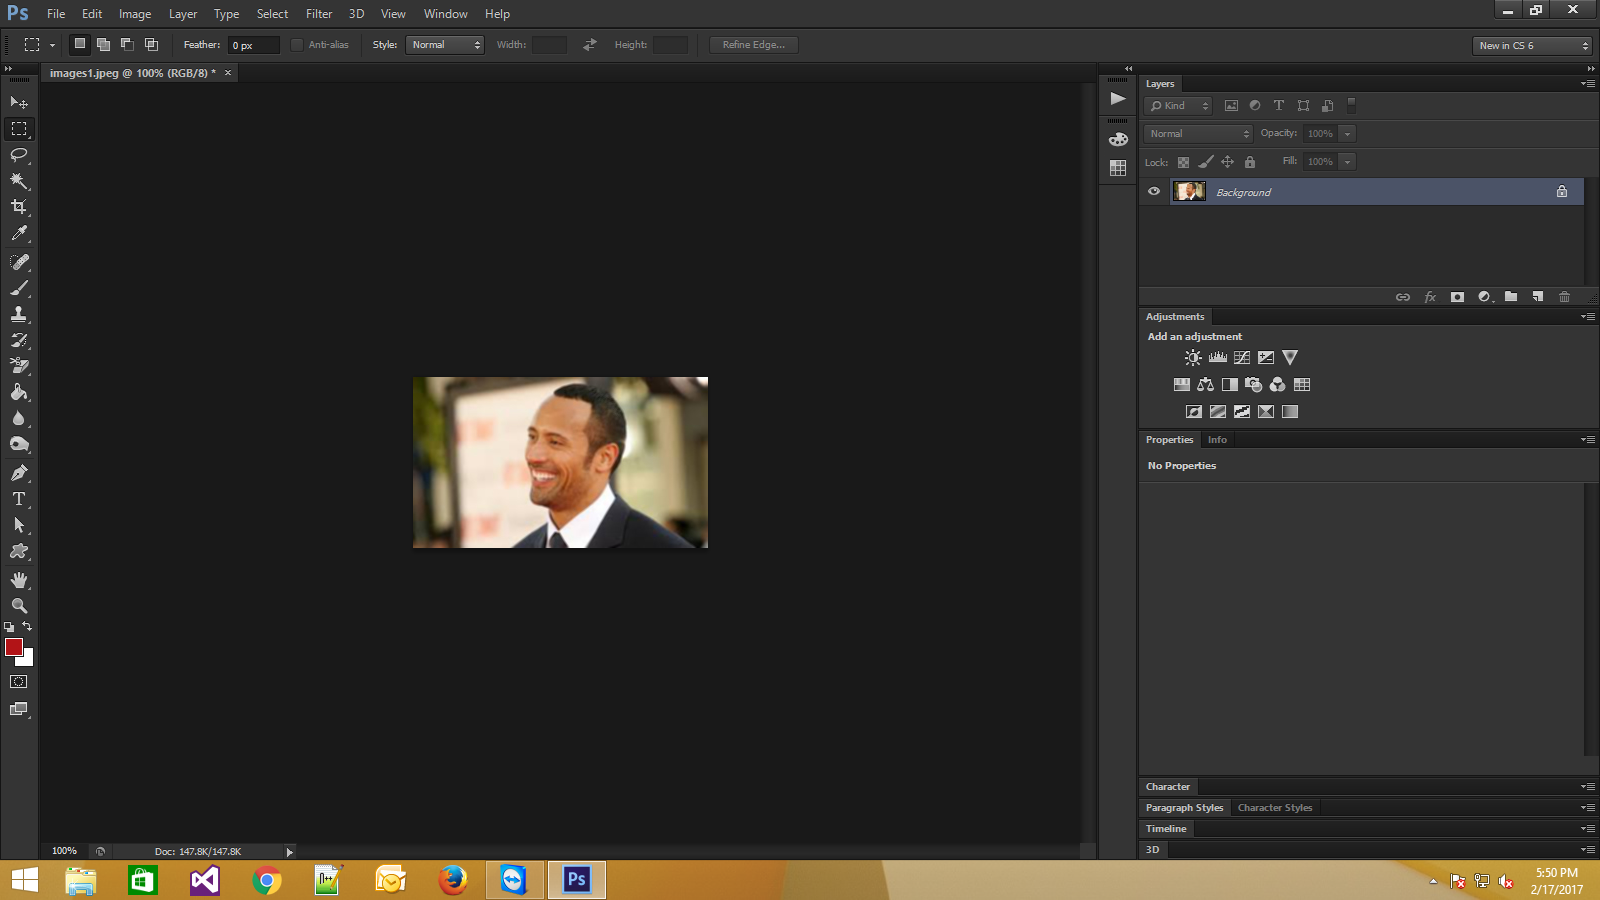Screen dimensions: 1600x900
Task: Open the Select menu
Action: tap(272, 14)
